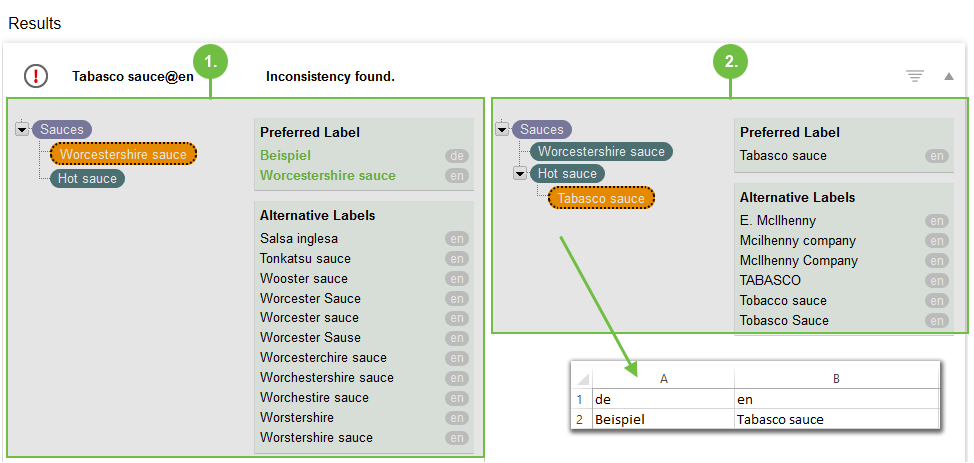Click the Tonkatsu sauce alternative label
Image resolution: width=974 pixels, height=463 pixels.
pyautogui.click(x=305, y=259)
